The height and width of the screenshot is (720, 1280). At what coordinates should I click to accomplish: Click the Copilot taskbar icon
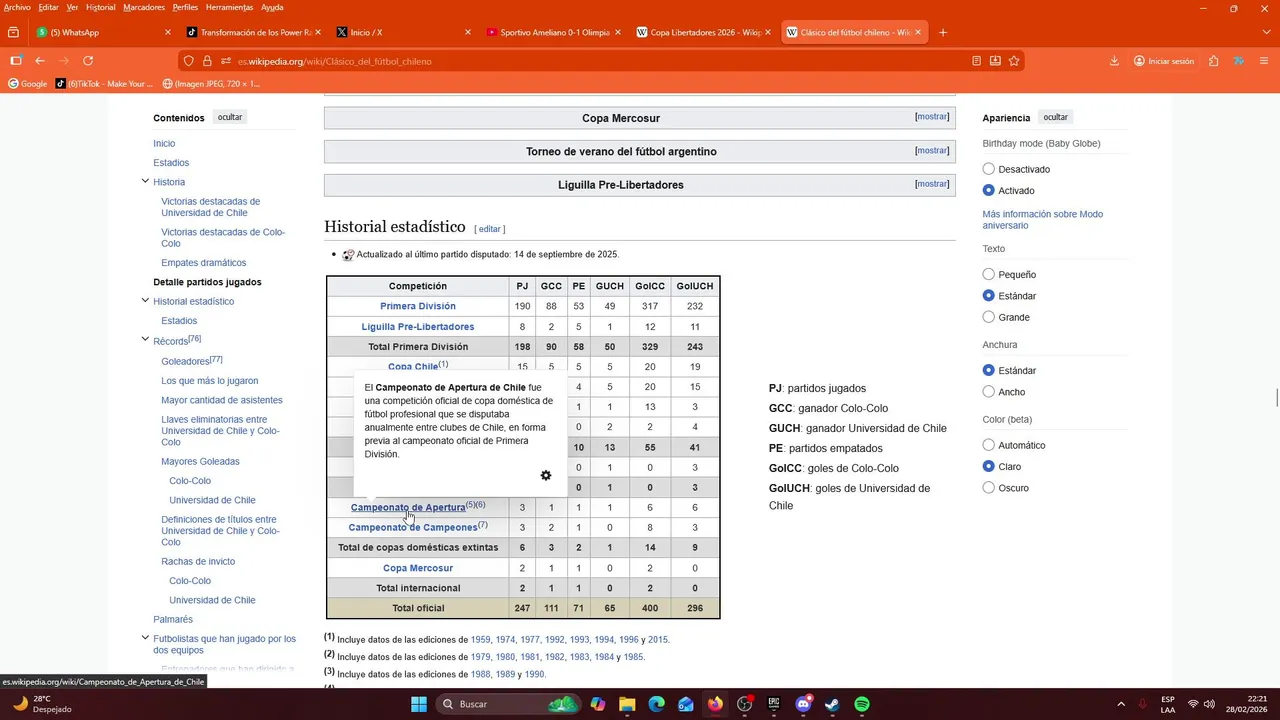[x=598, y=704]
